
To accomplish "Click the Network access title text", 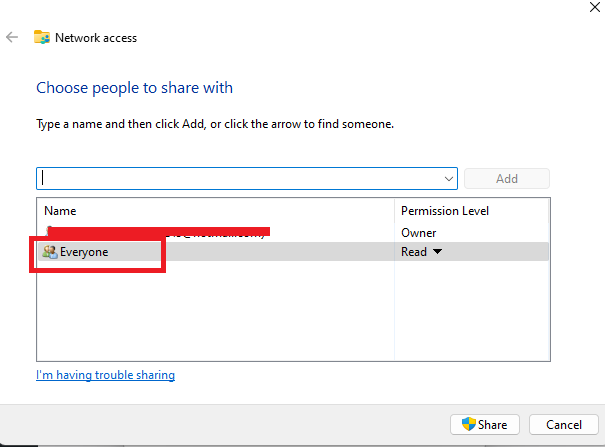I will pyautogui.click(x=96, y=38).
